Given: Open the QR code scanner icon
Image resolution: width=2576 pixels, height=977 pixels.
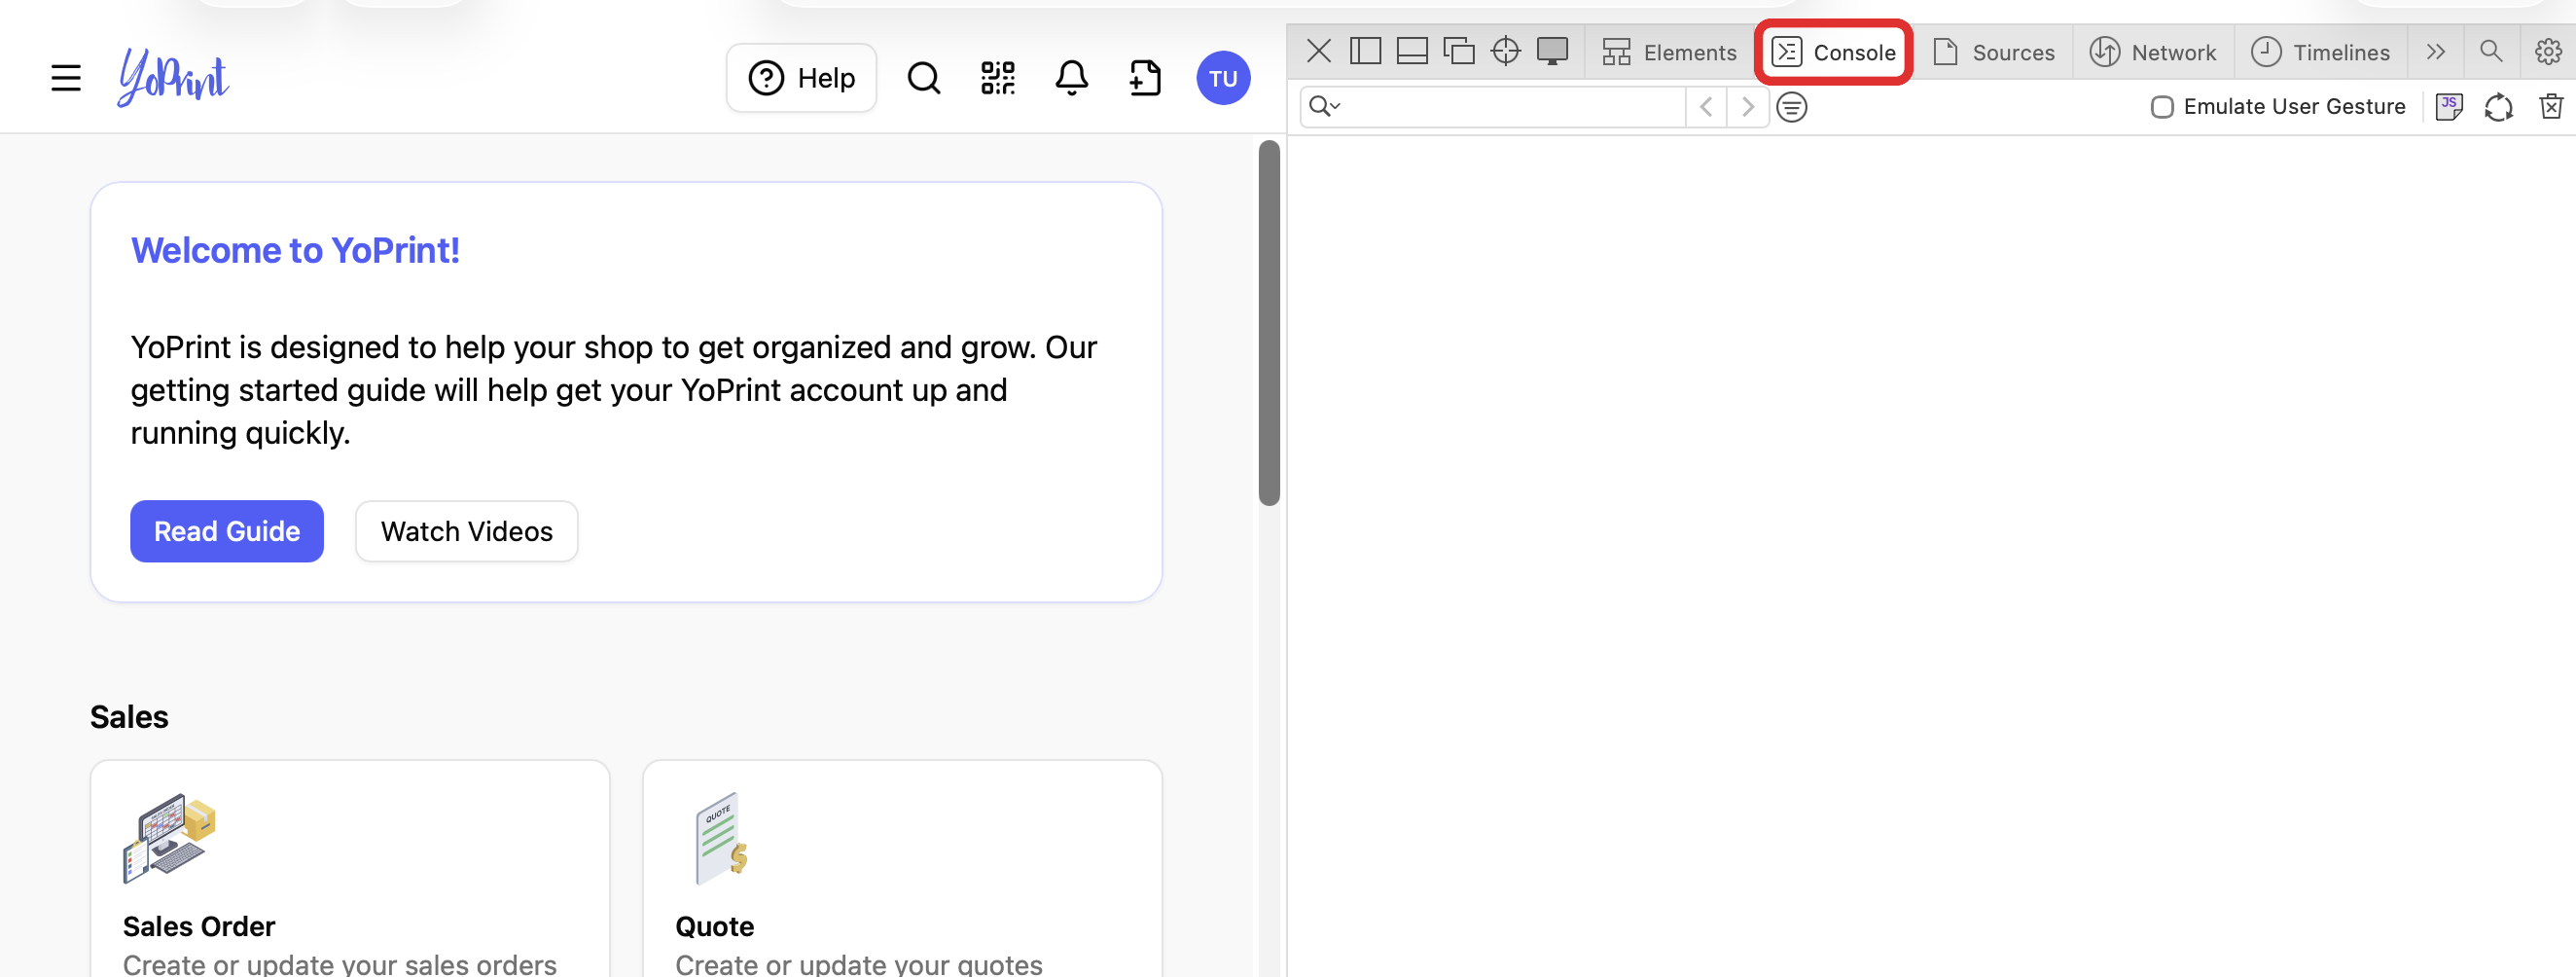Looking at the screenshot, I should (x=997, y=78).
